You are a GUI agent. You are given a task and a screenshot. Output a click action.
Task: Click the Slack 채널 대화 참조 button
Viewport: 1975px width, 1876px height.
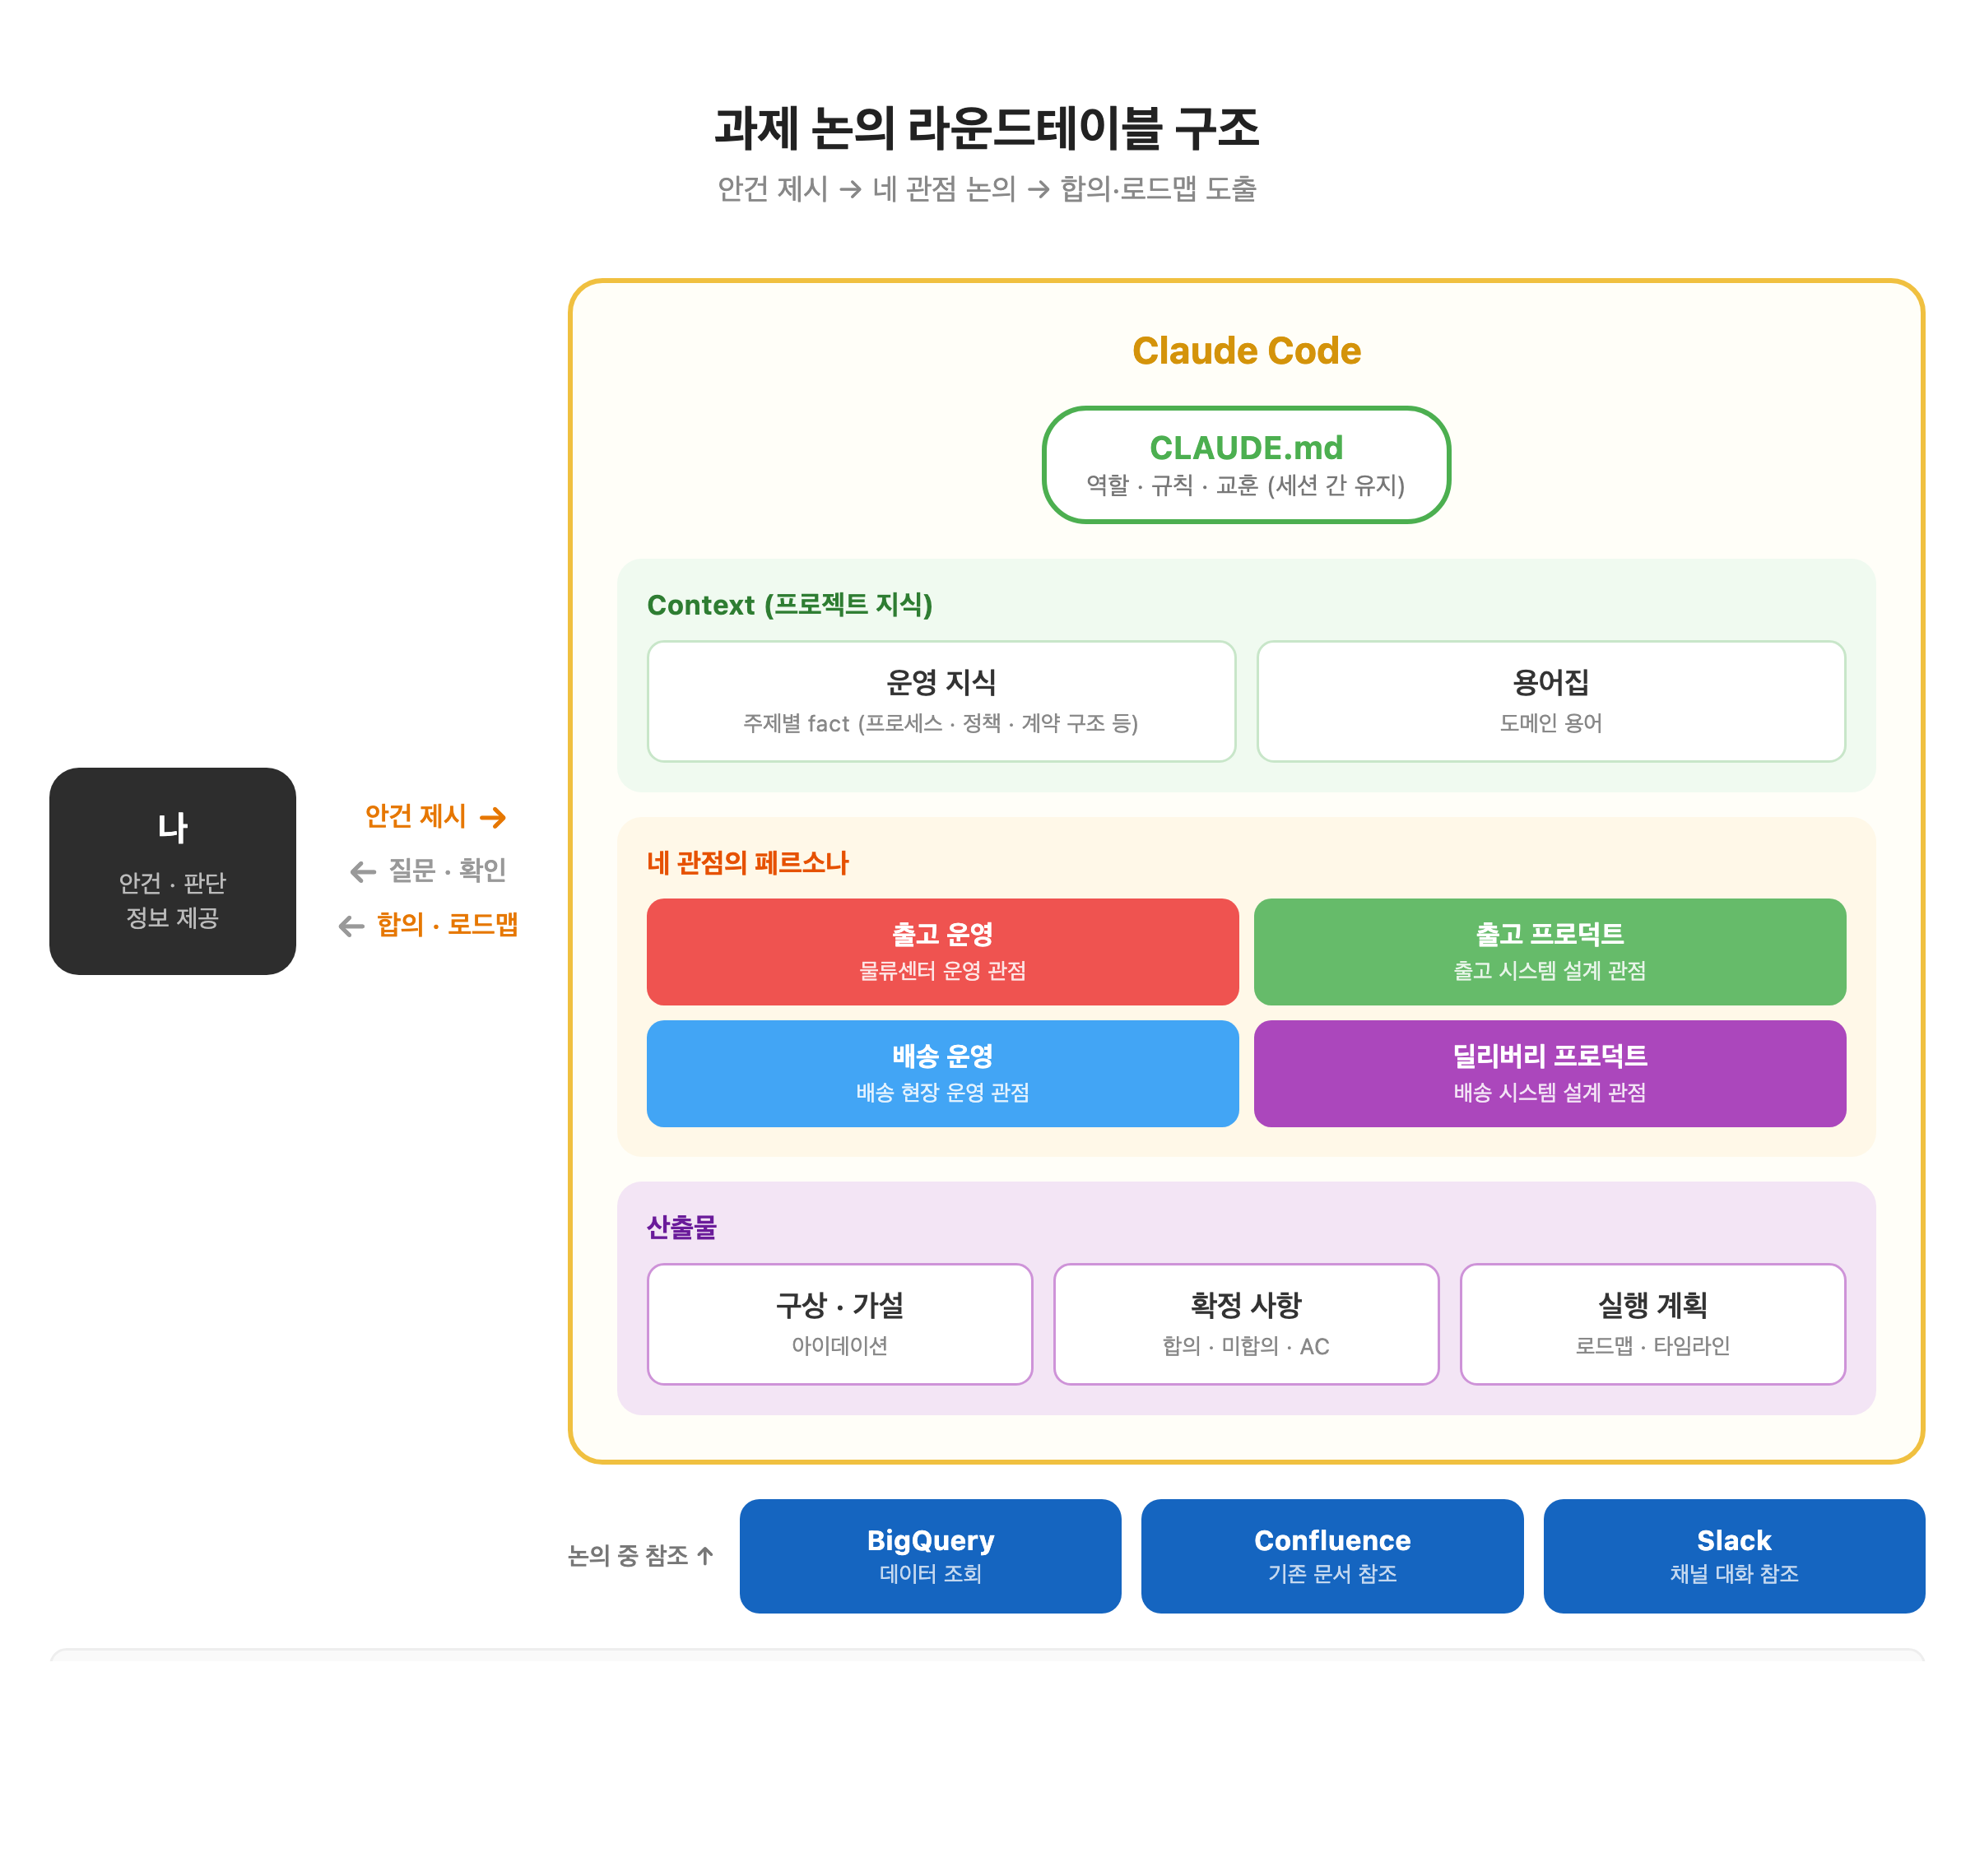(1733, 1555)
